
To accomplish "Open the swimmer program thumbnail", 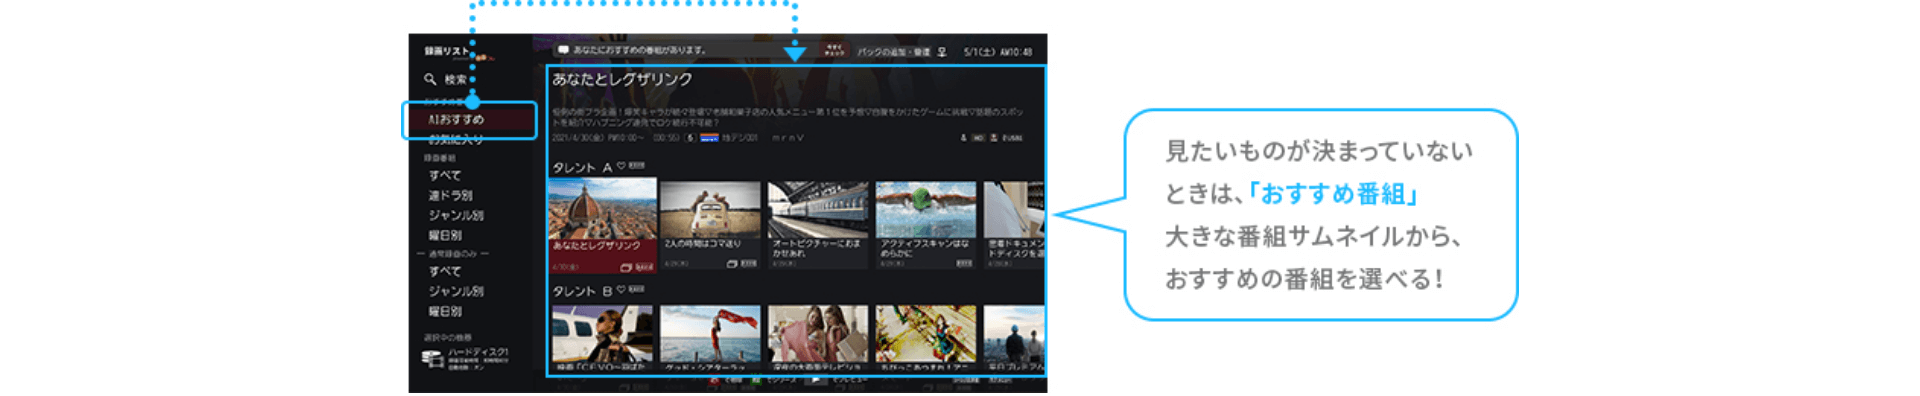I will tap(926, 210).
